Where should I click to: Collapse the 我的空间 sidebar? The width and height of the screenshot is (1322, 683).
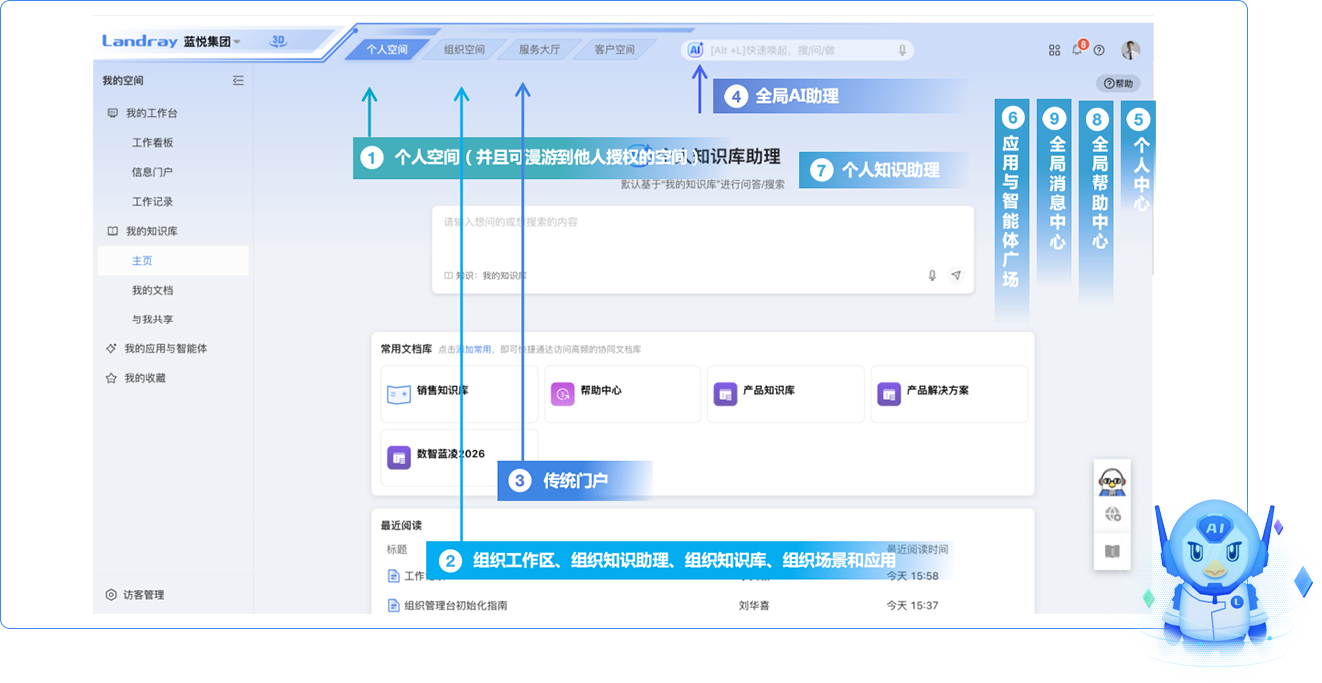pos(238,80)
